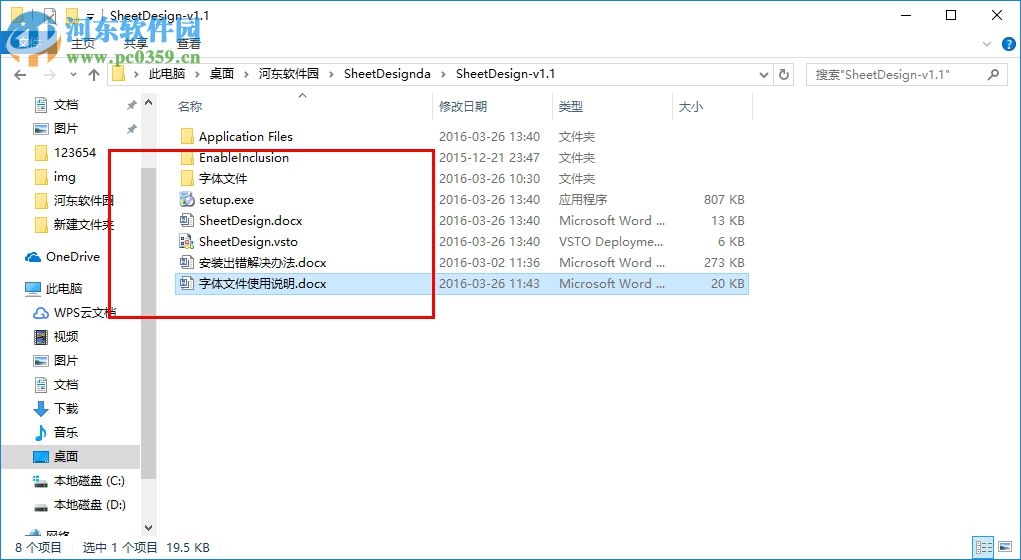Select 此电脑 in the navigation pane
1021x560 pixels.
(x=53, y=288)
